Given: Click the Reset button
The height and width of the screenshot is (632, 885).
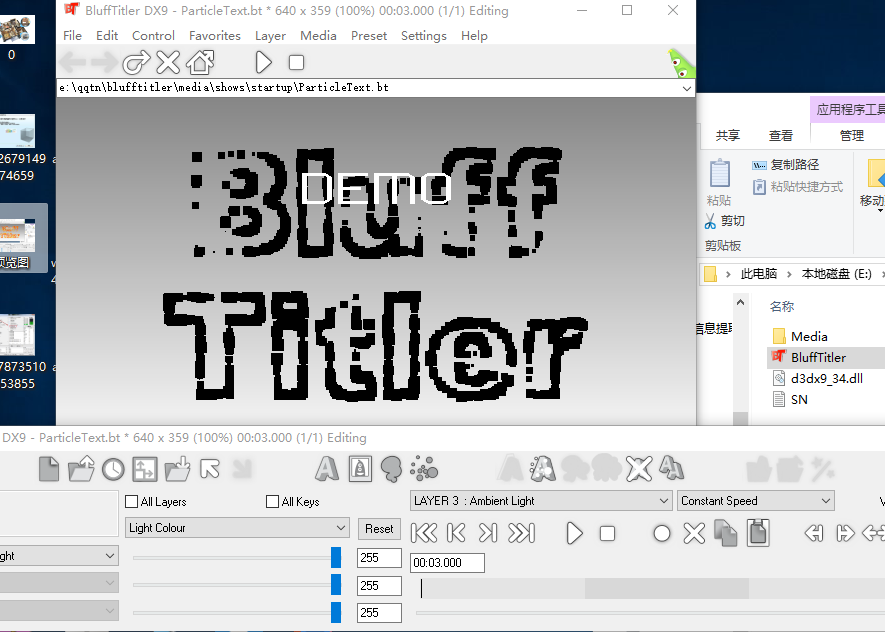Looking at the screenshot, I should click(379, 529).
